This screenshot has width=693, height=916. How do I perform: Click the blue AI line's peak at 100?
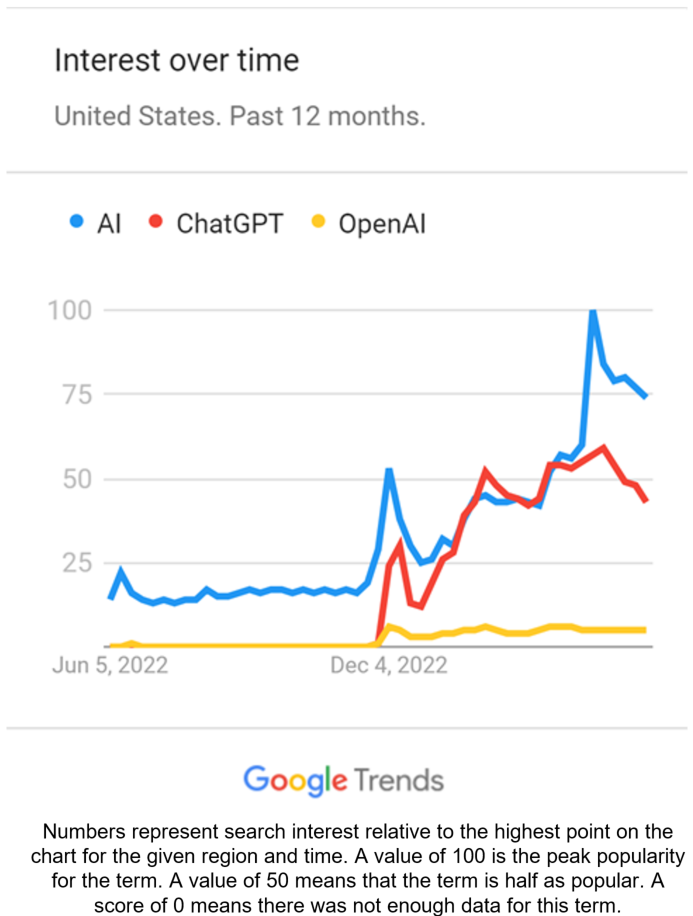pos(593,312)
